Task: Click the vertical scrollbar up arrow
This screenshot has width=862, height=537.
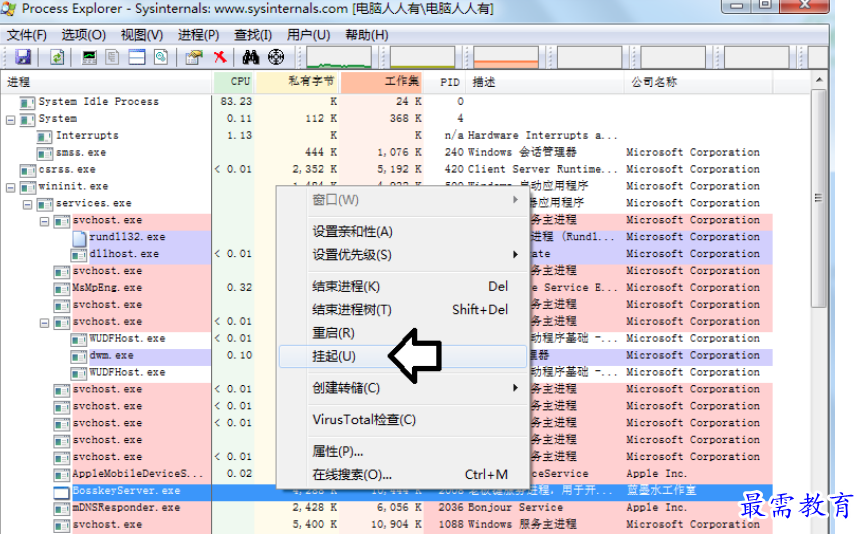Action: (x=819, y=80)
